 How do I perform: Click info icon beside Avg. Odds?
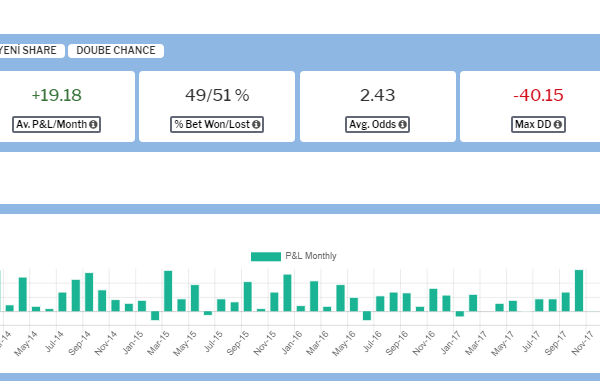point(403,124)
